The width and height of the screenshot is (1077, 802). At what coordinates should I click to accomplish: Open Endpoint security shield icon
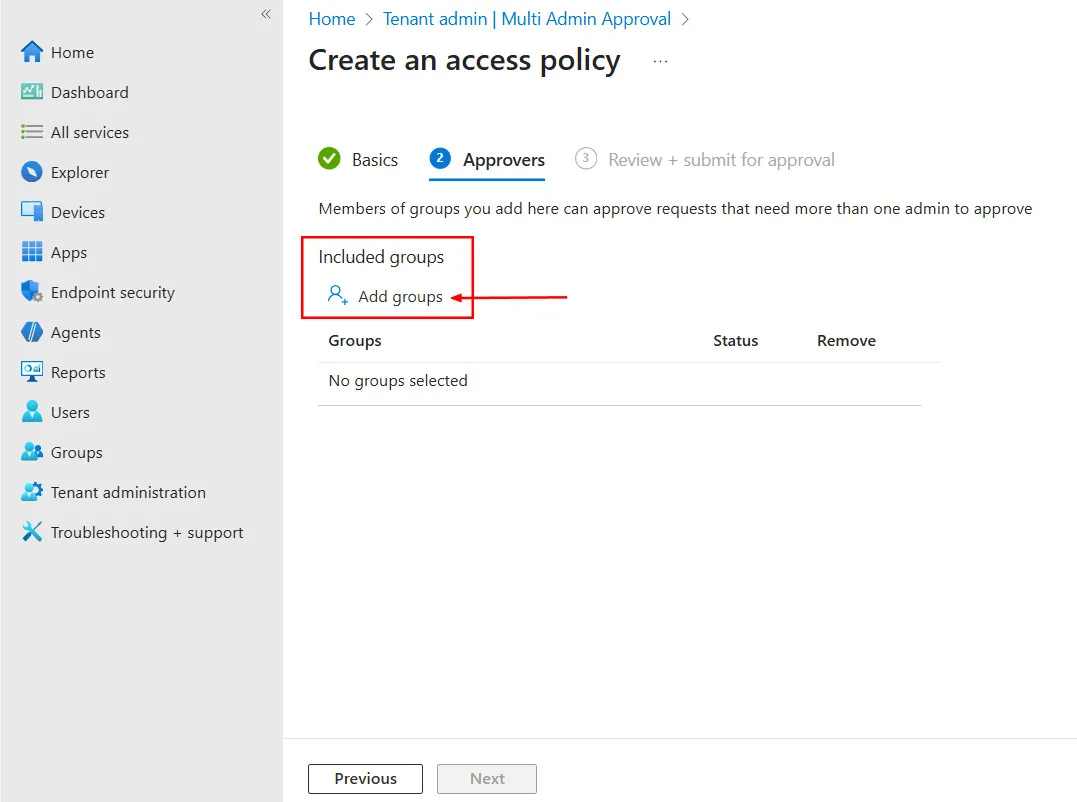(32, 292)
